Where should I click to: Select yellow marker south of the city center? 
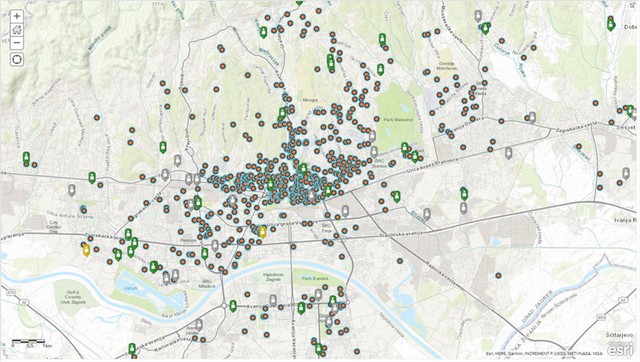263,232
